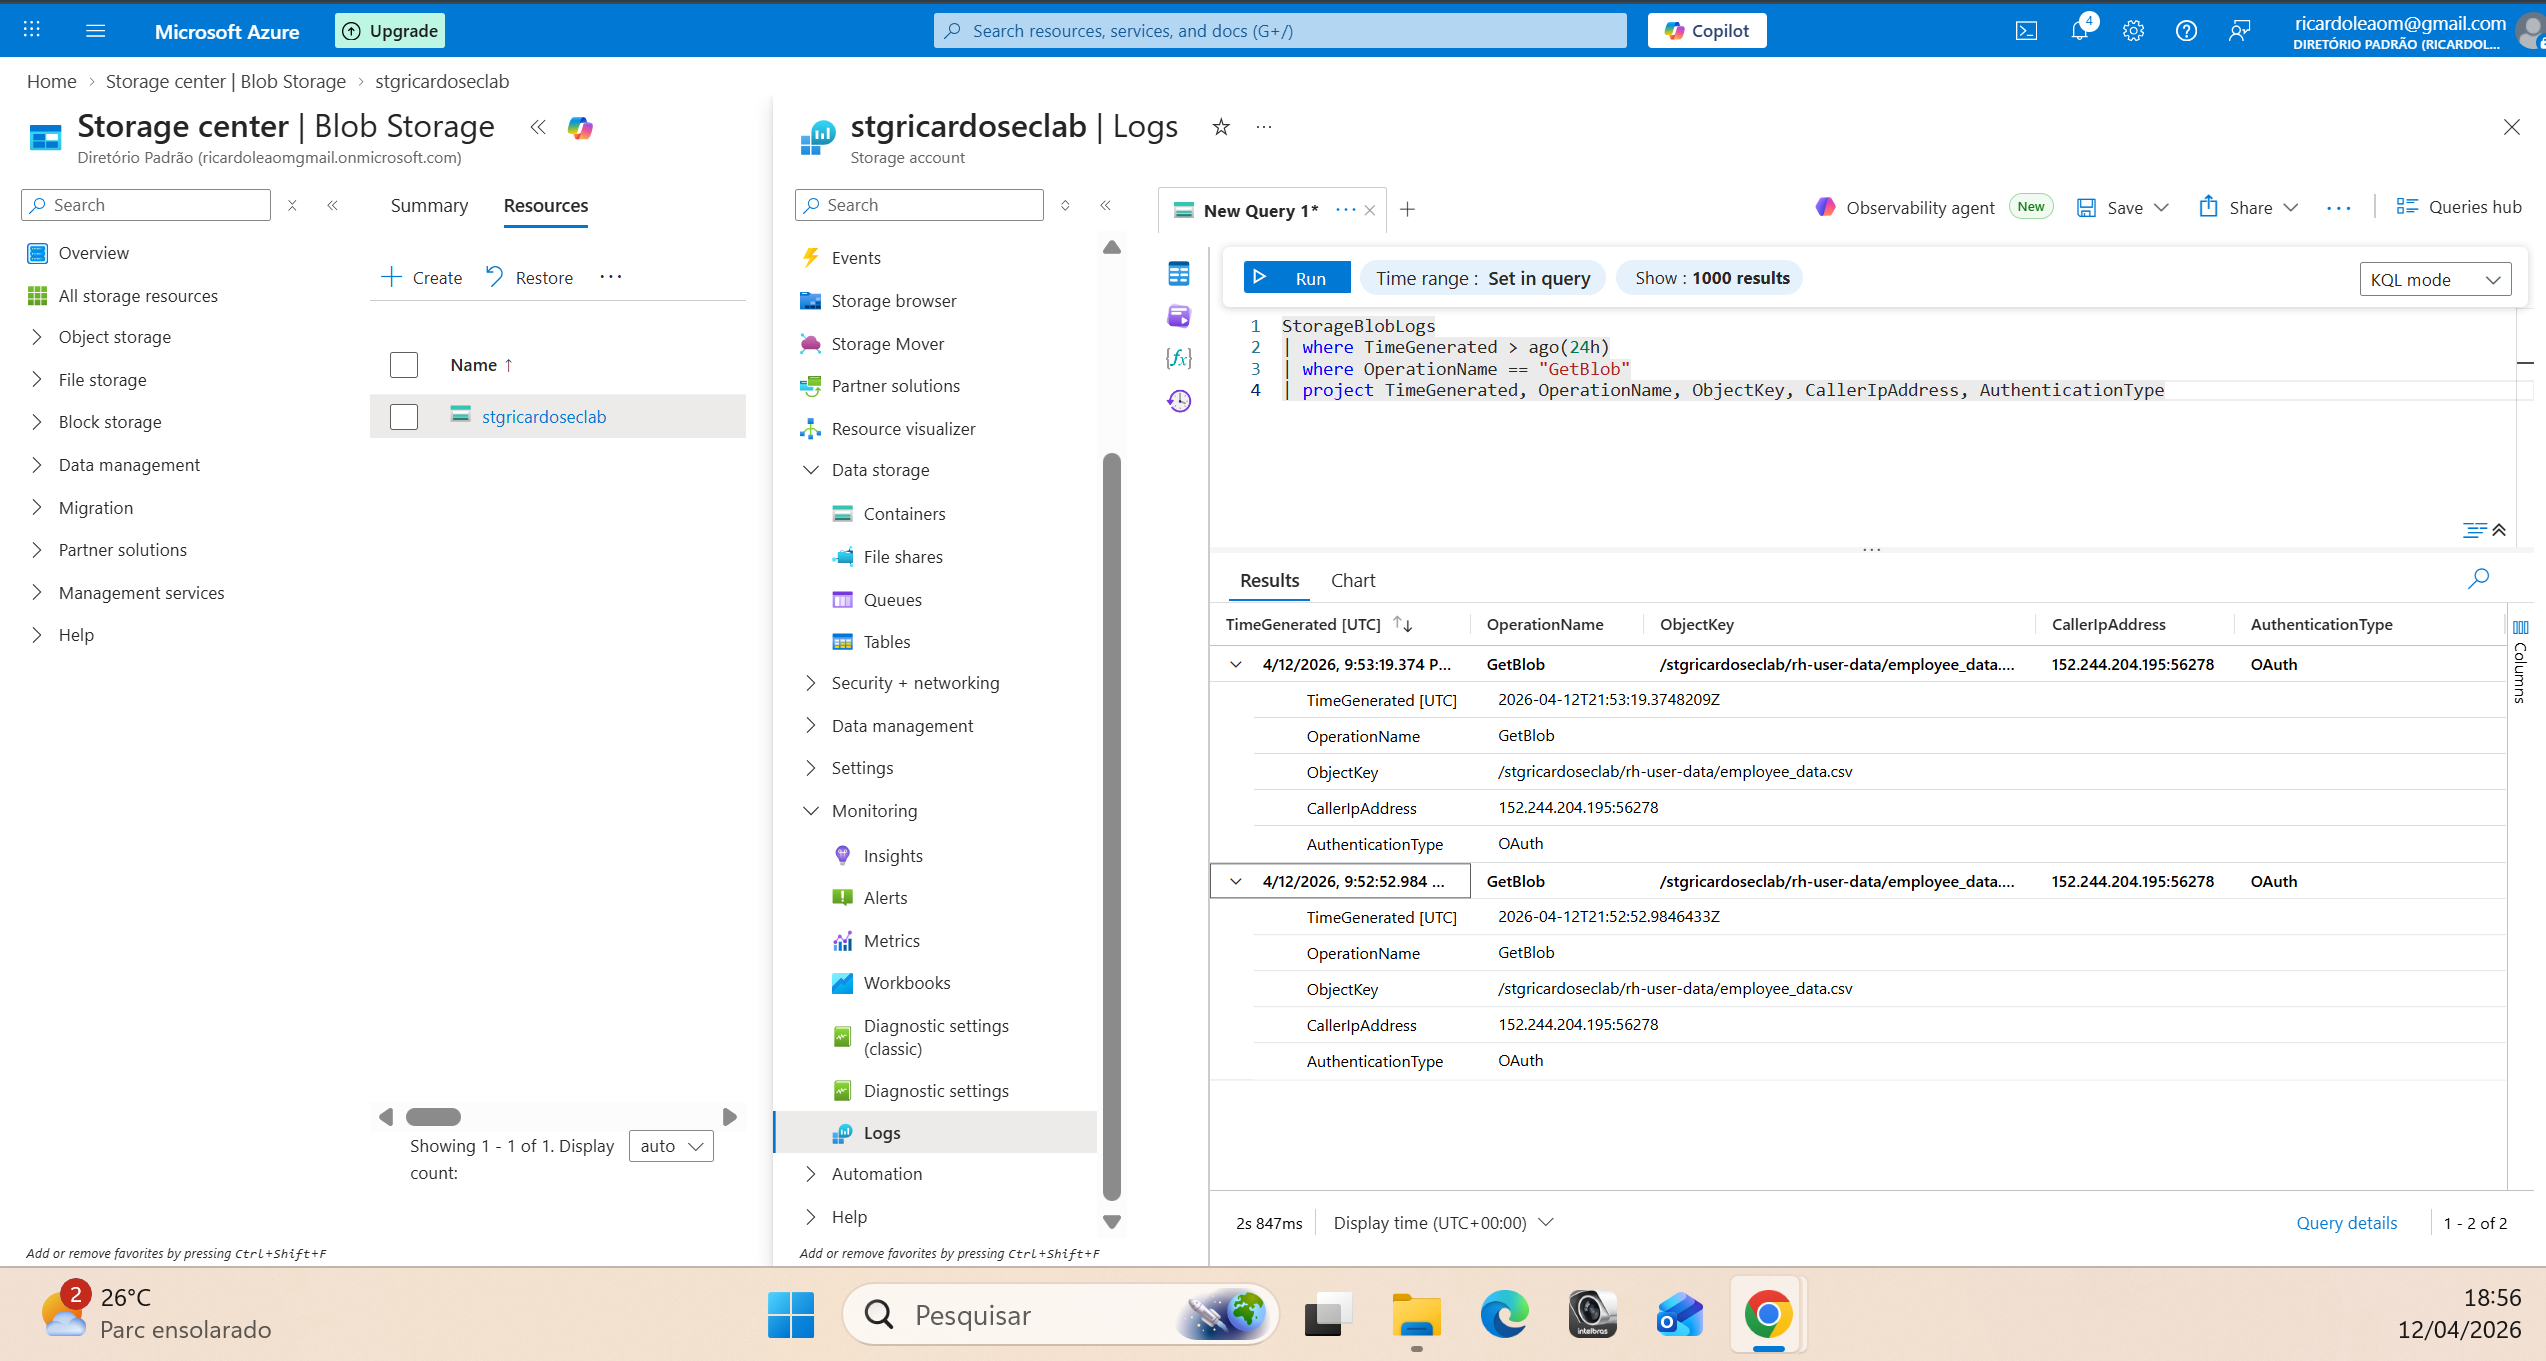
Task: Close the New Query 1 tab
Action: (1370, 210)
